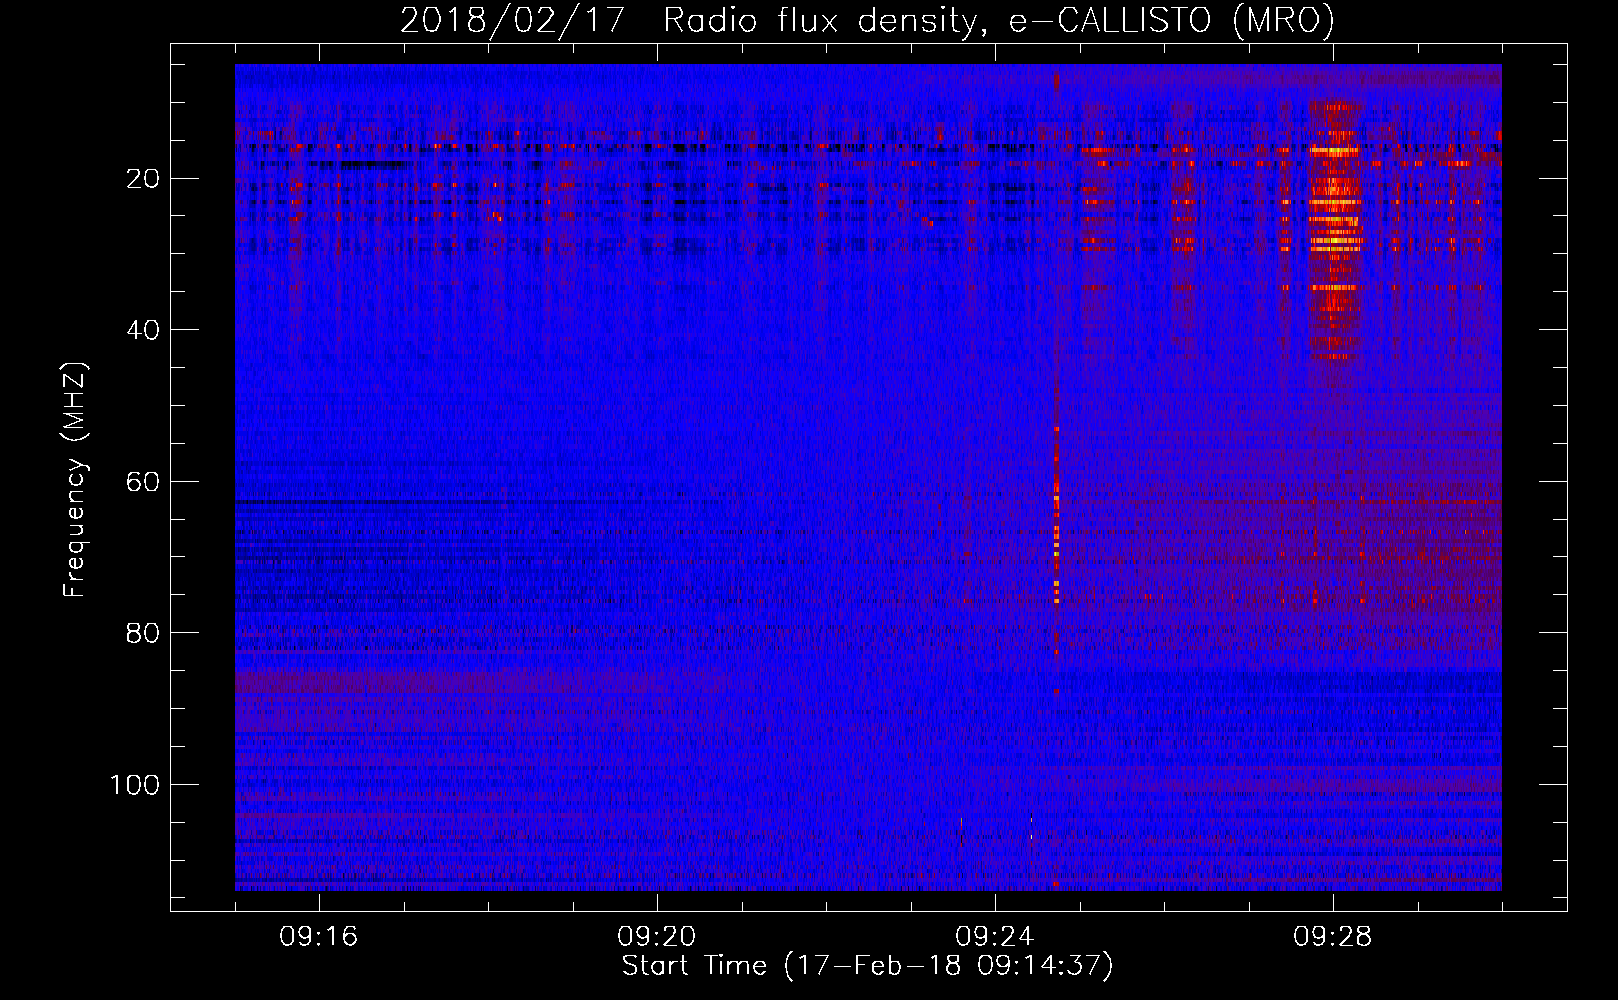The width and height of the screenshot is (1618, 1000).
Task: Click the 09:16 time tick label
Action: click(x=319, y=937)
